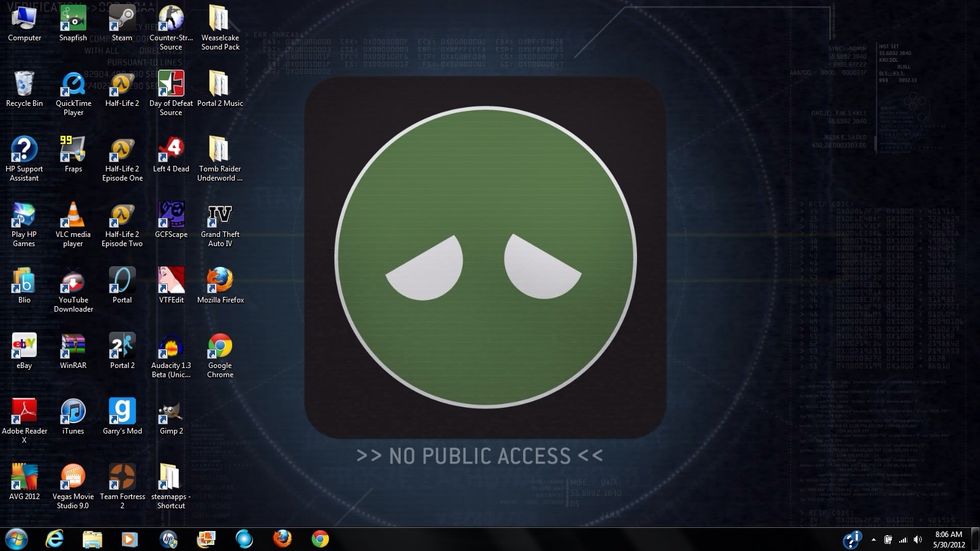Select the GCFScape shortcut
Image resolution: width=980 pixels, height=551 pixels.
[171, 220]
